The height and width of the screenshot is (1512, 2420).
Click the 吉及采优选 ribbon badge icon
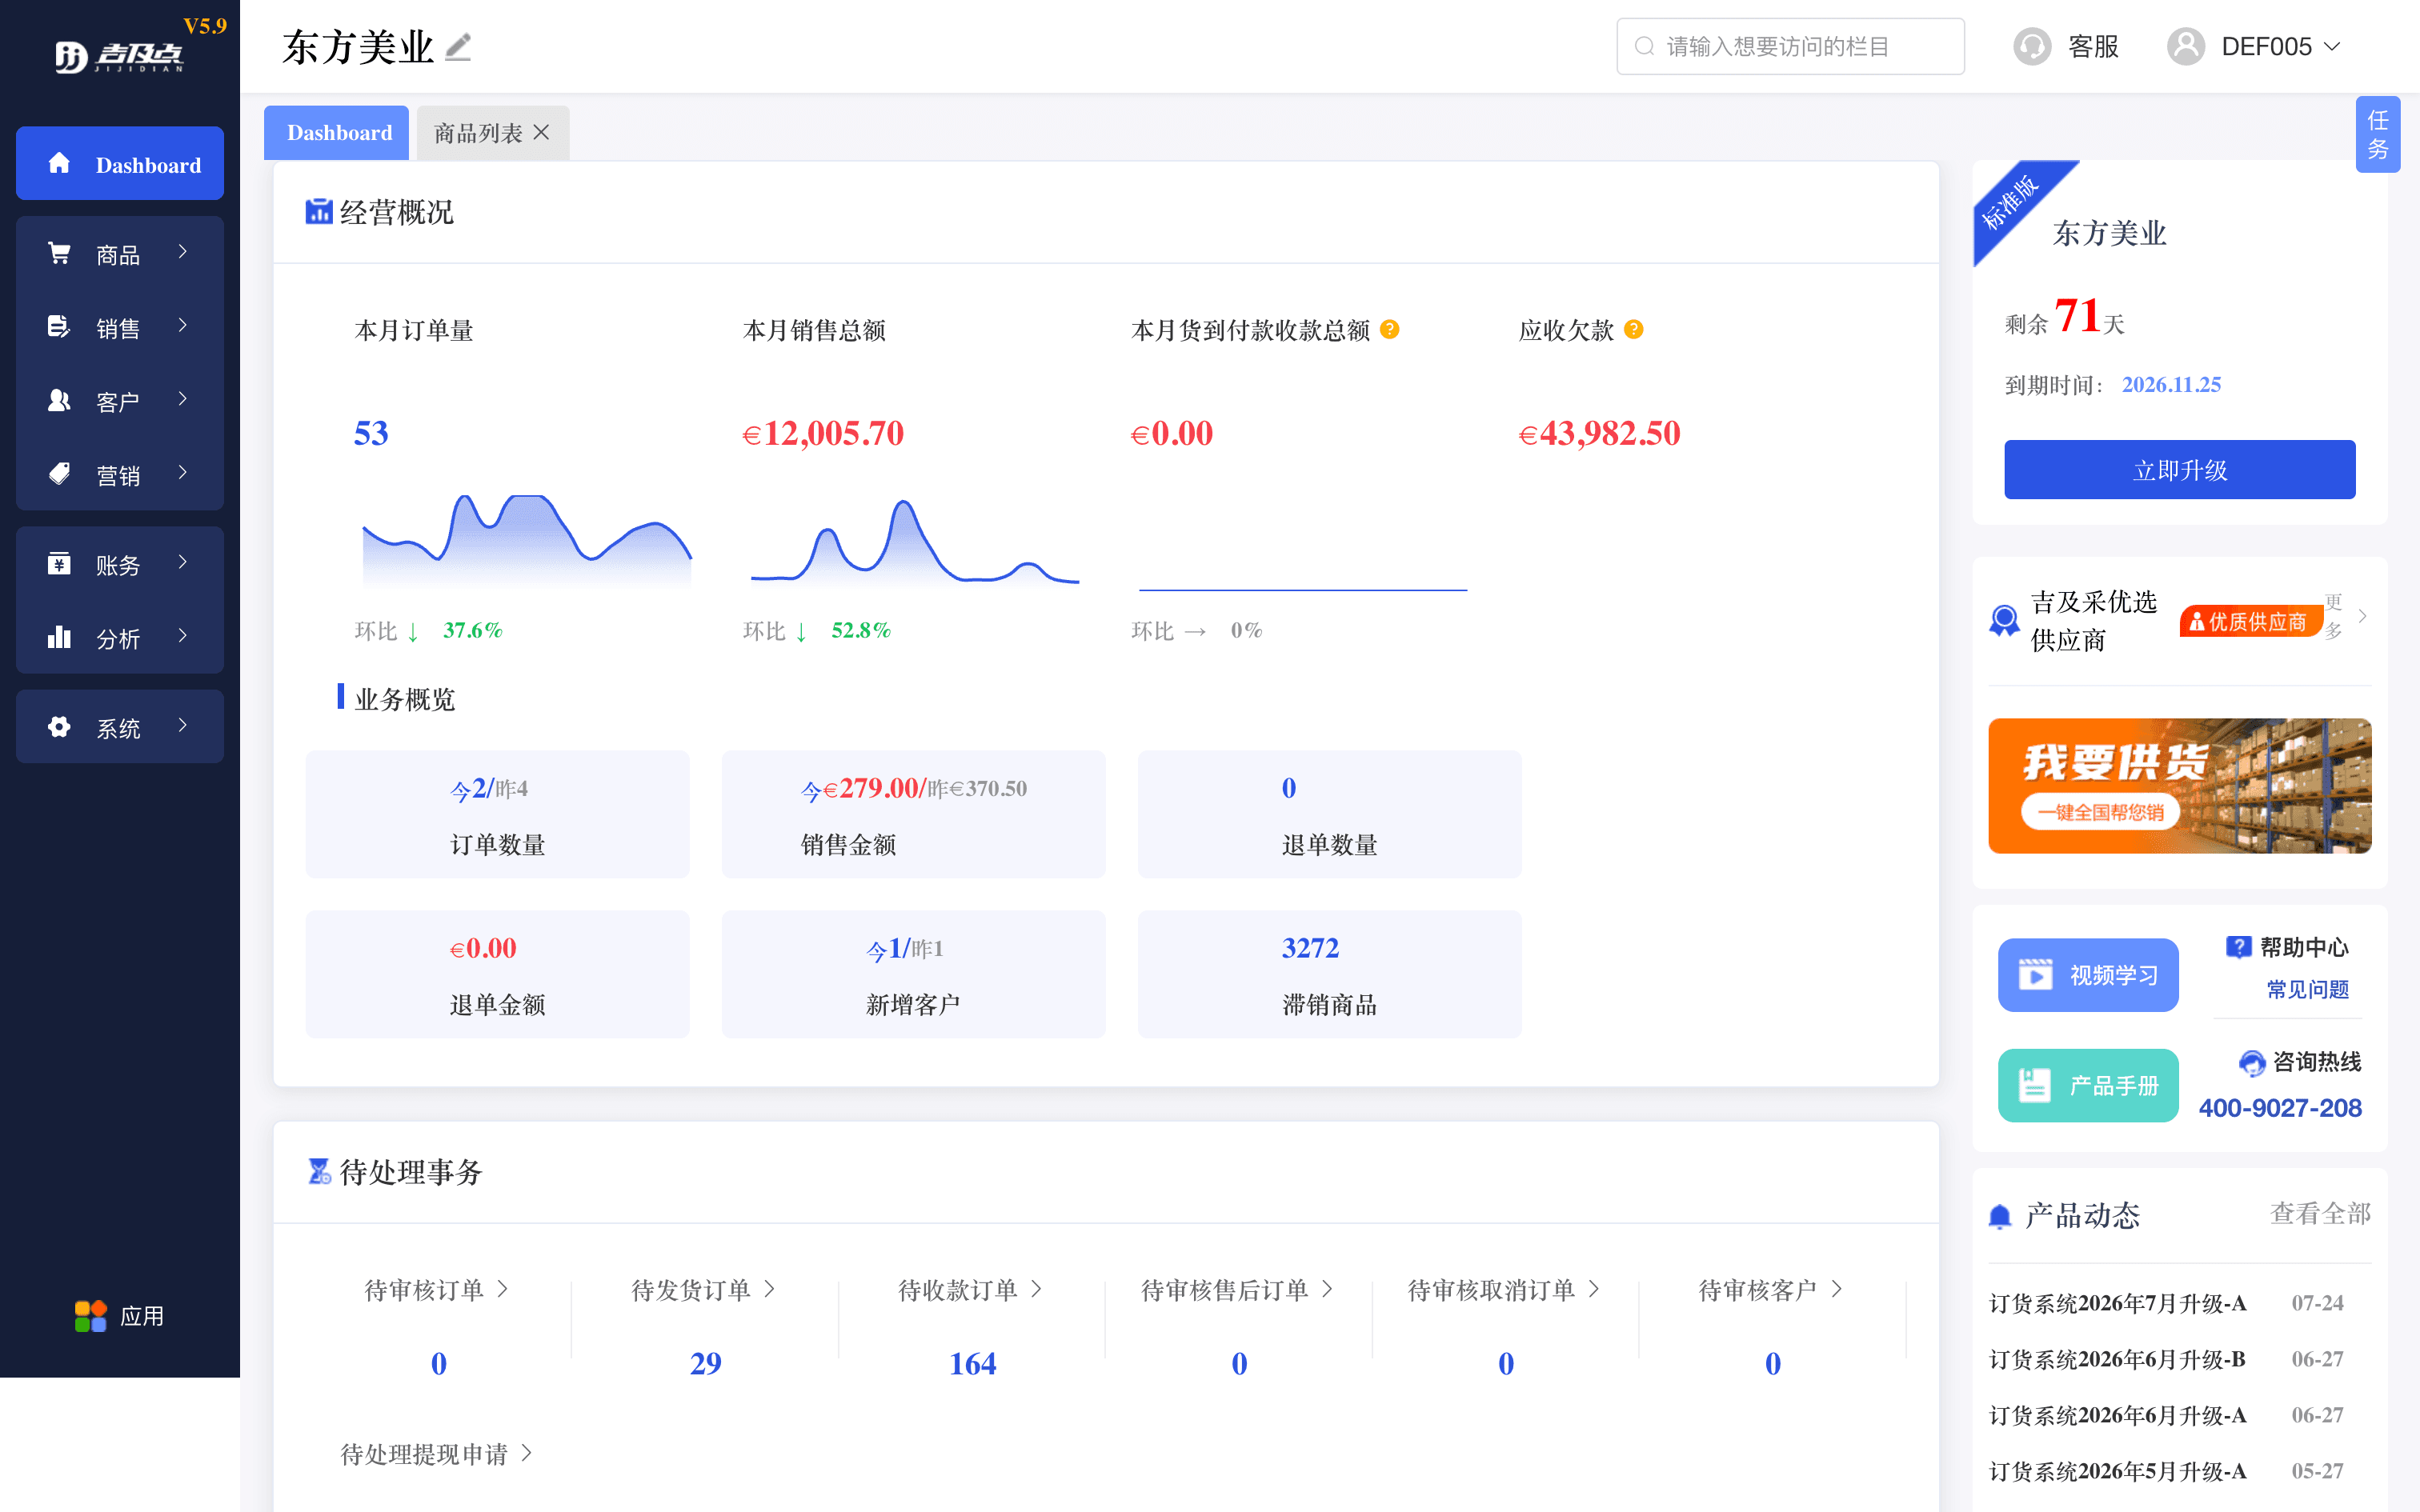[x=2004, y=620]
